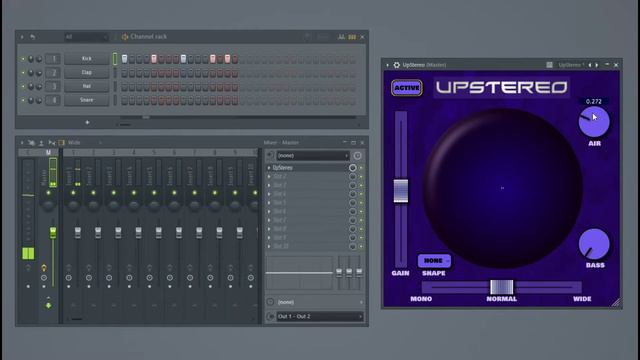640x360 pixels.
Task: Select the mixer Insert 8 track header
Action: [215, 152]
